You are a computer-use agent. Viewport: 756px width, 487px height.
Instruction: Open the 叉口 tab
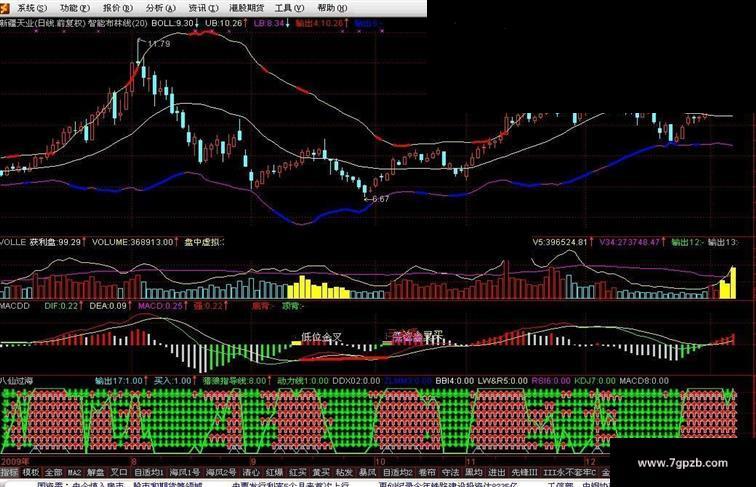coord(119,473)
